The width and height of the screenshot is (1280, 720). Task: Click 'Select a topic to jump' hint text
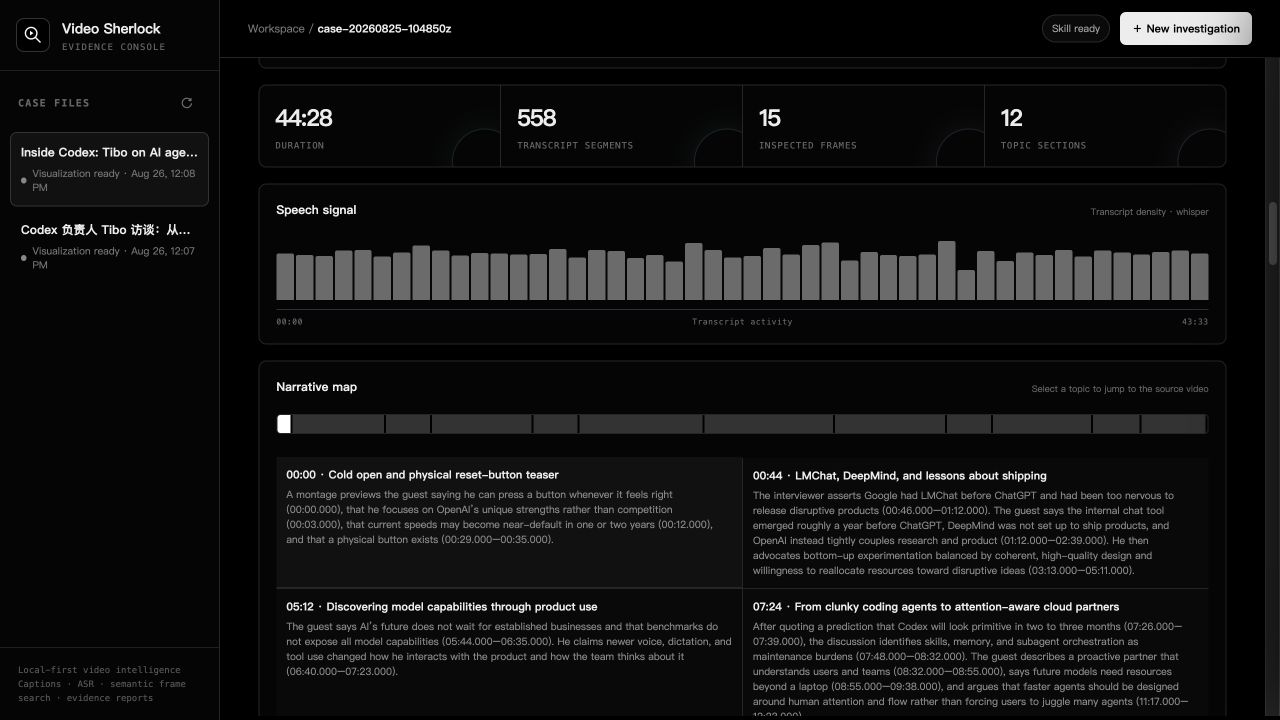coord(1120,389)
